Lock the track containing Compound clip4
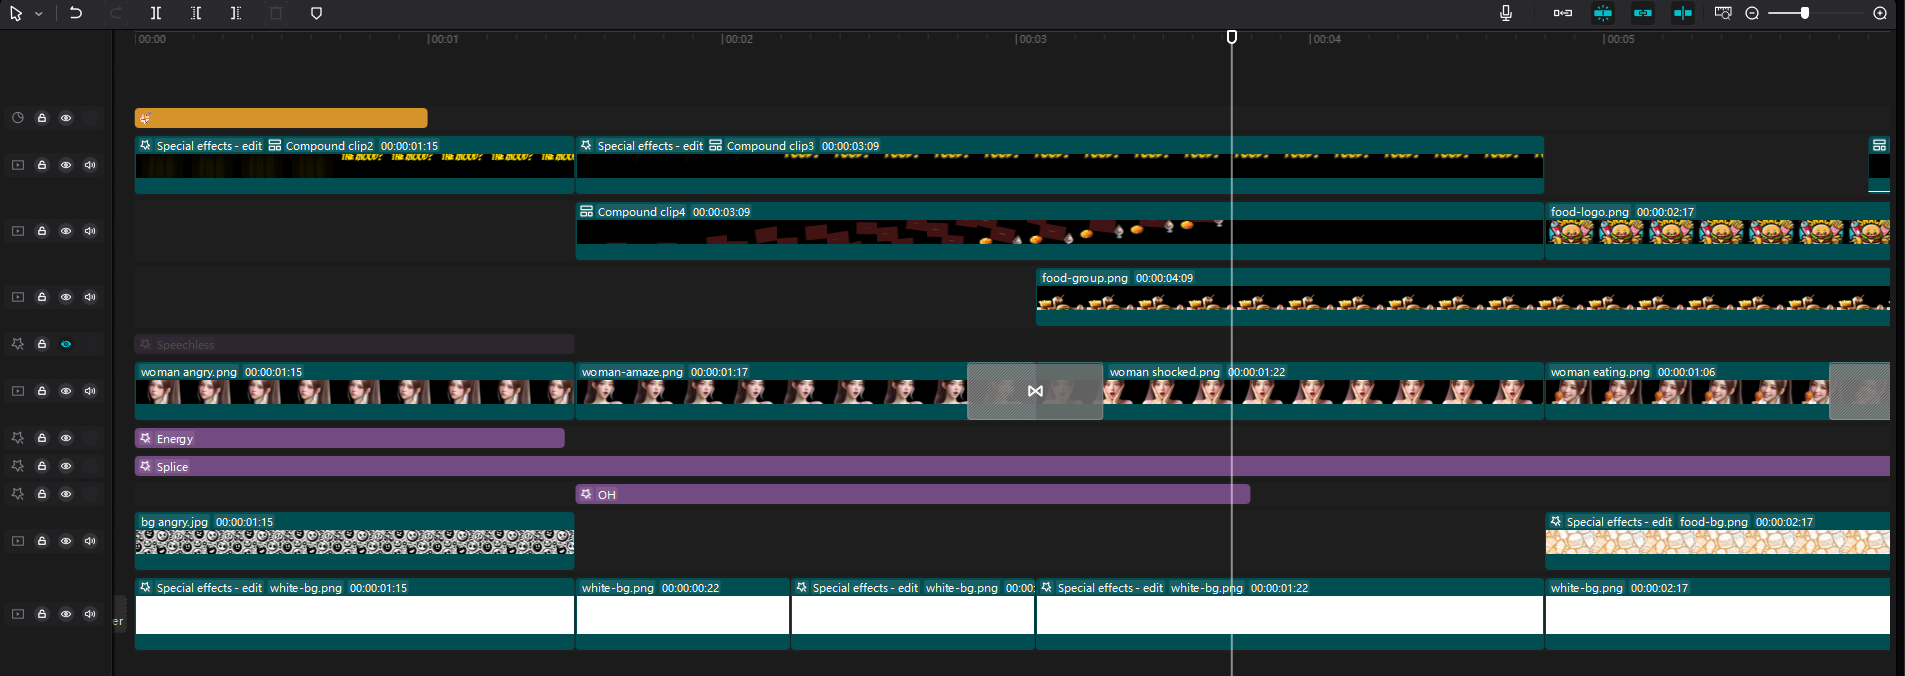The height and width of the screenshot is (676, 1905). point(42,231)
